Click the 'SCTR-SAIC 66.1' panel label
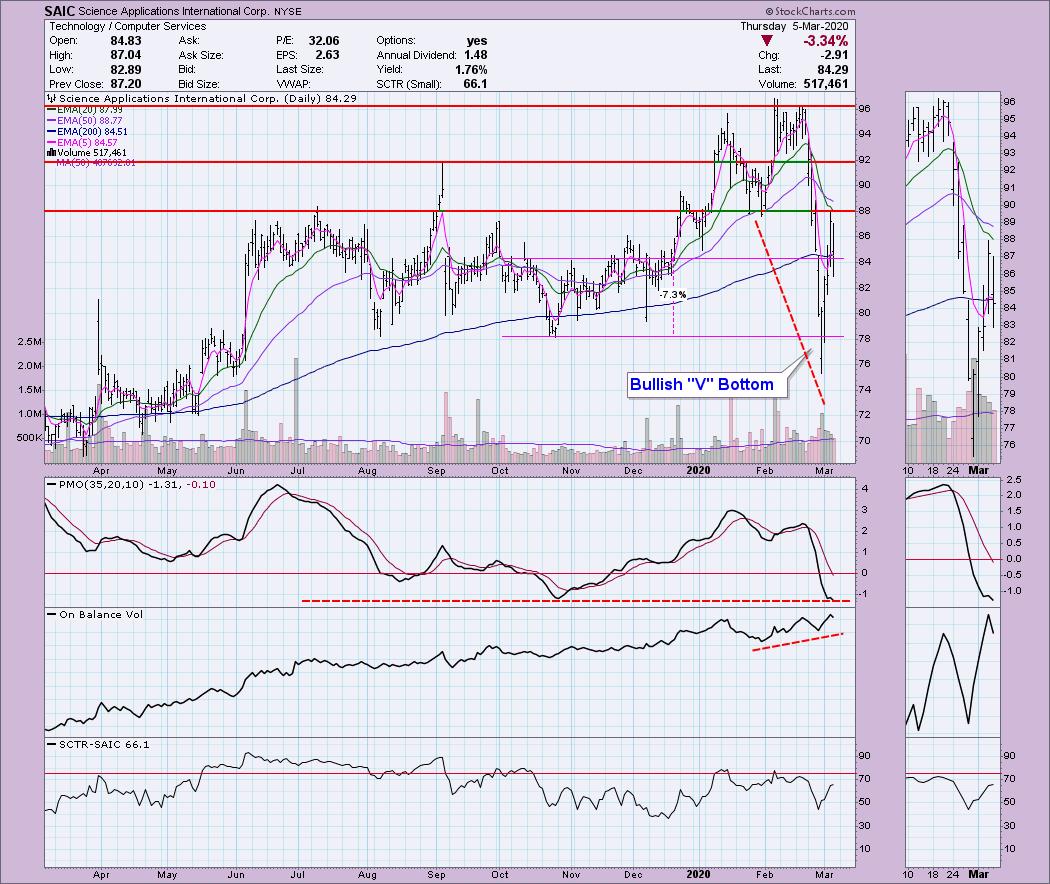The image size is (1050, 884). (x=104, y=744)
